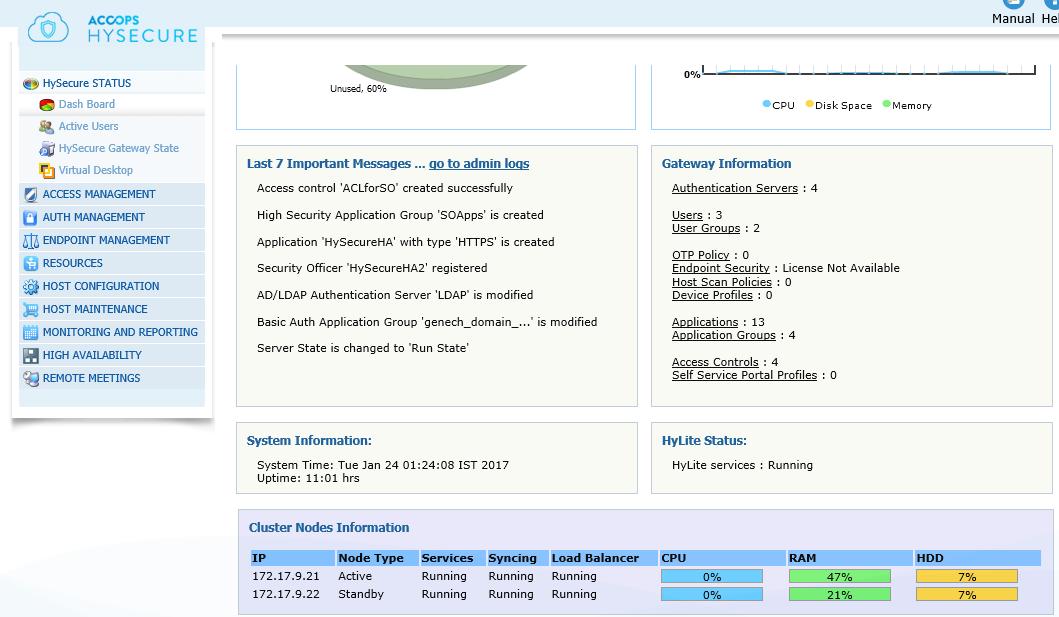The width and height of the screenshot is (1059, 617).
Task: Click the message about Security Officer 'HySecureHA2'
Action: pos(372,268)
